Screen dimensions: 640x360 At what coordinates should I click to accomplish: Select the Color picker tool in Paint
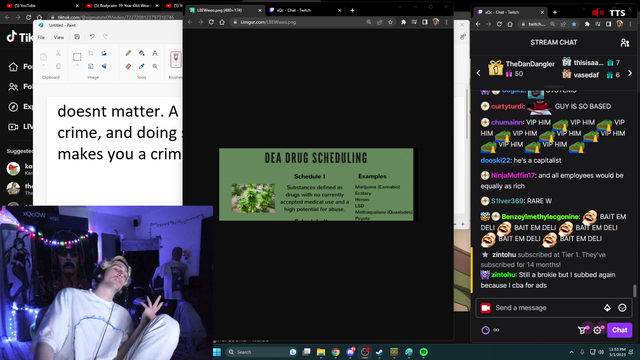pyautogui.click(x=142, y=66)
